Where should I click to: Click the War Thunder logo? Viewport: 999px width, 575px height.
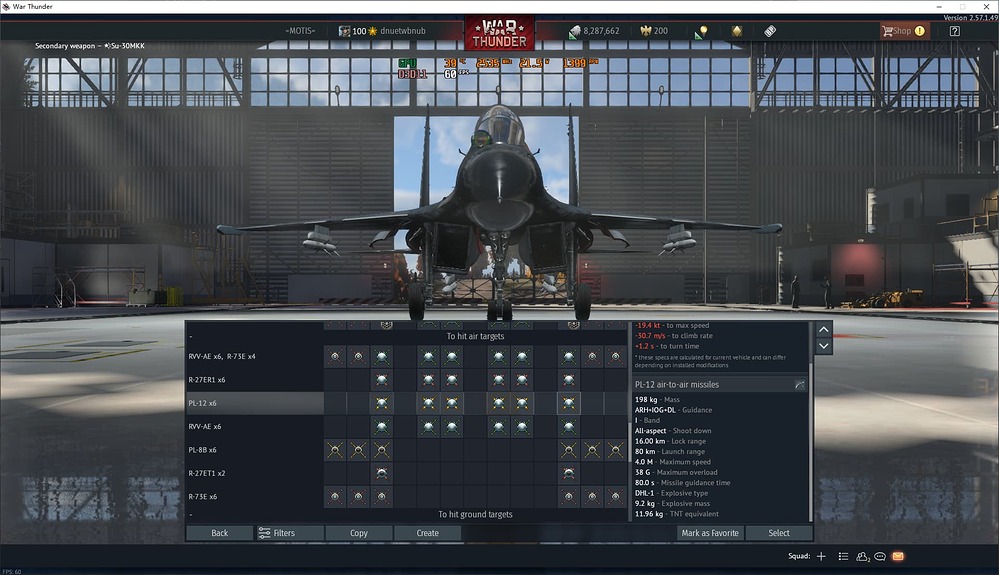click(500, 33)
